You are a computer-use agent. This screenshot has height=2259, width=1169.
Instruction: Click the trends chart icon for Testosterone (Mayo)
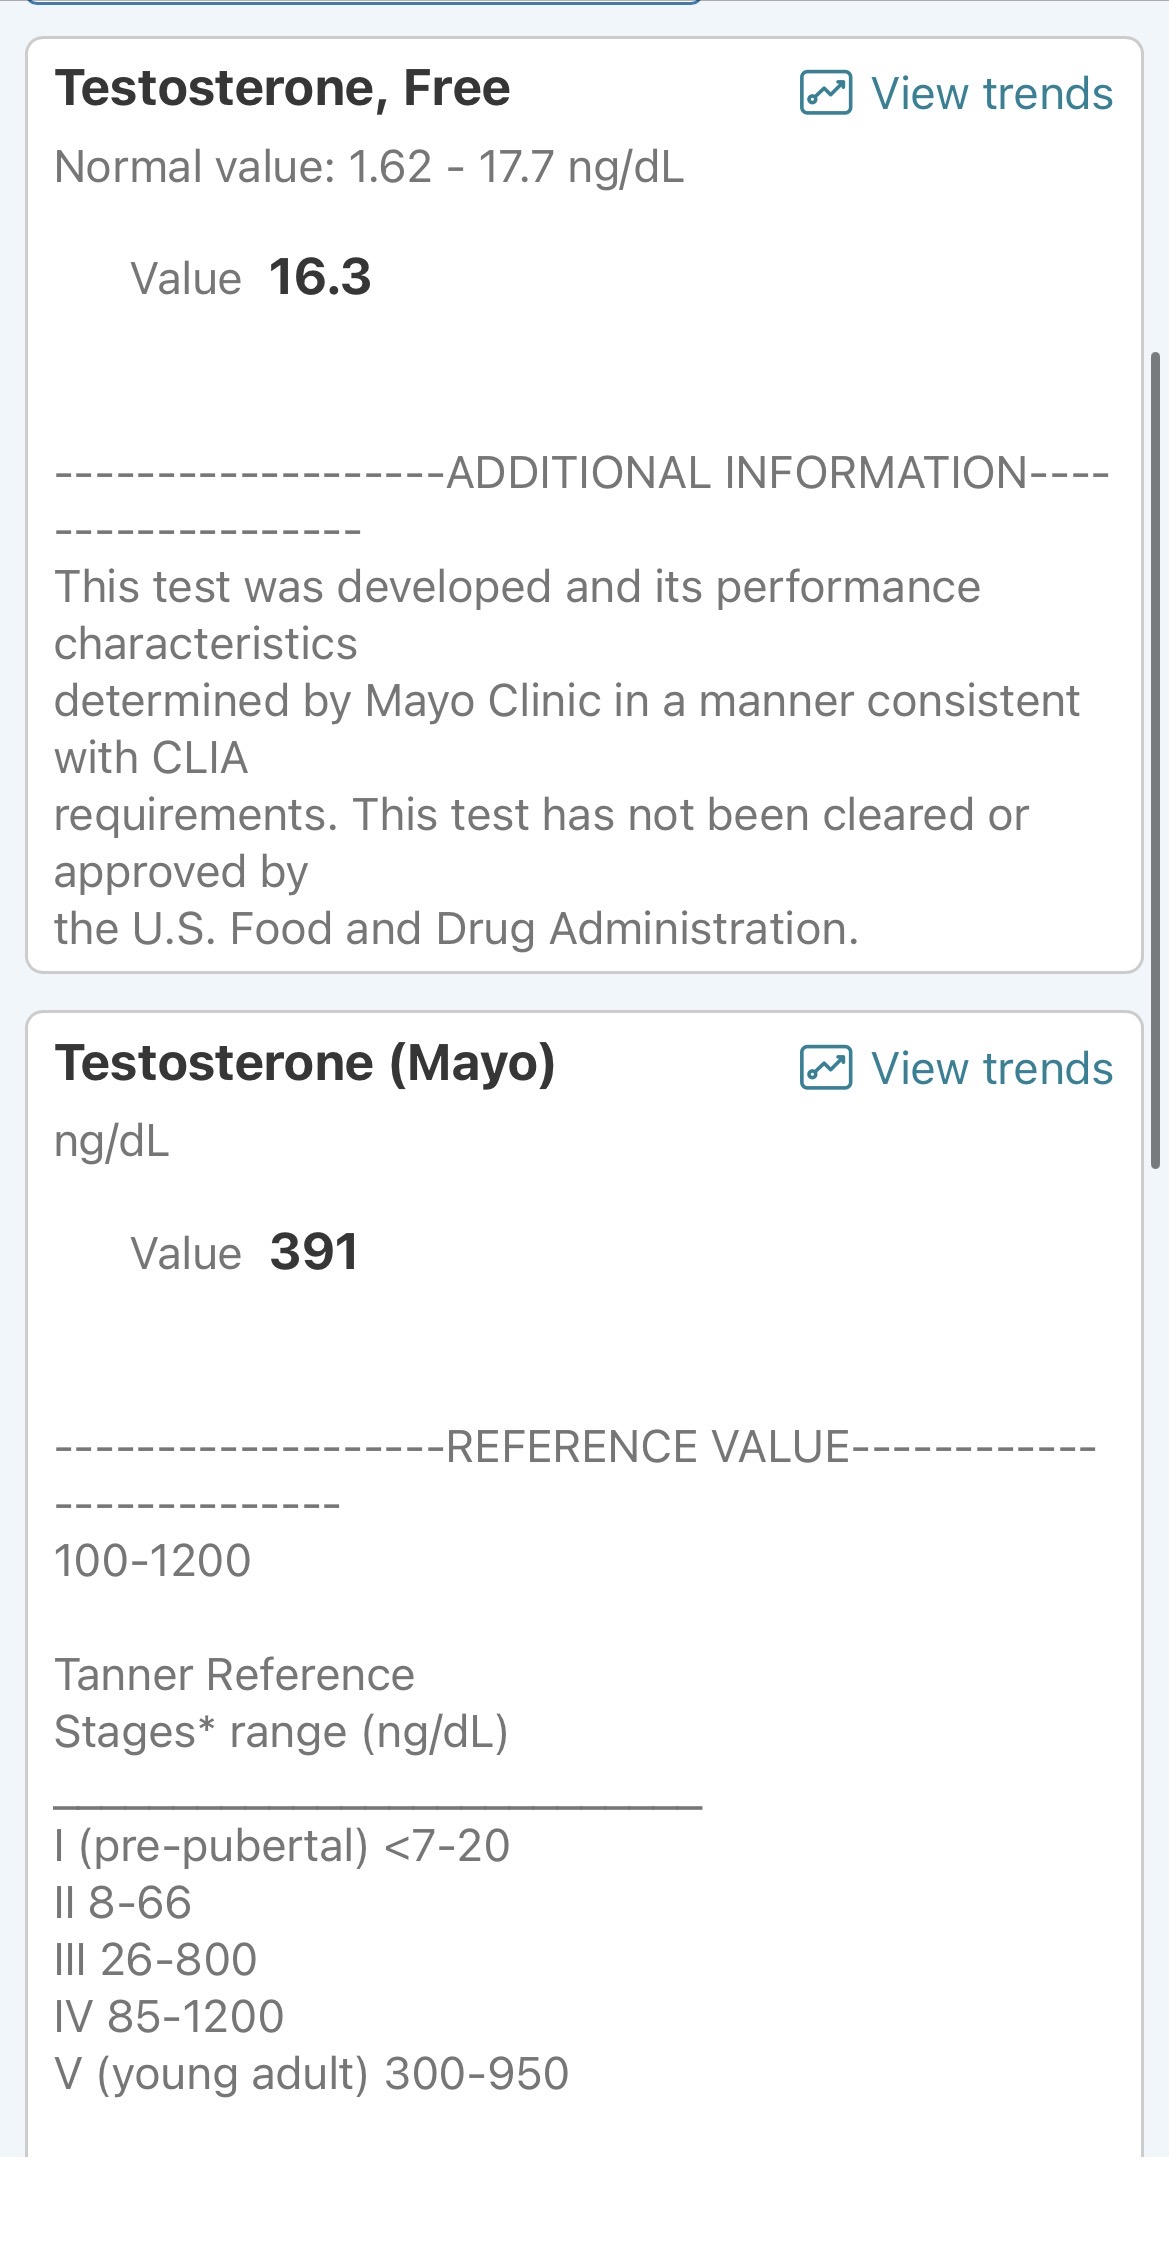[826, 1068]
